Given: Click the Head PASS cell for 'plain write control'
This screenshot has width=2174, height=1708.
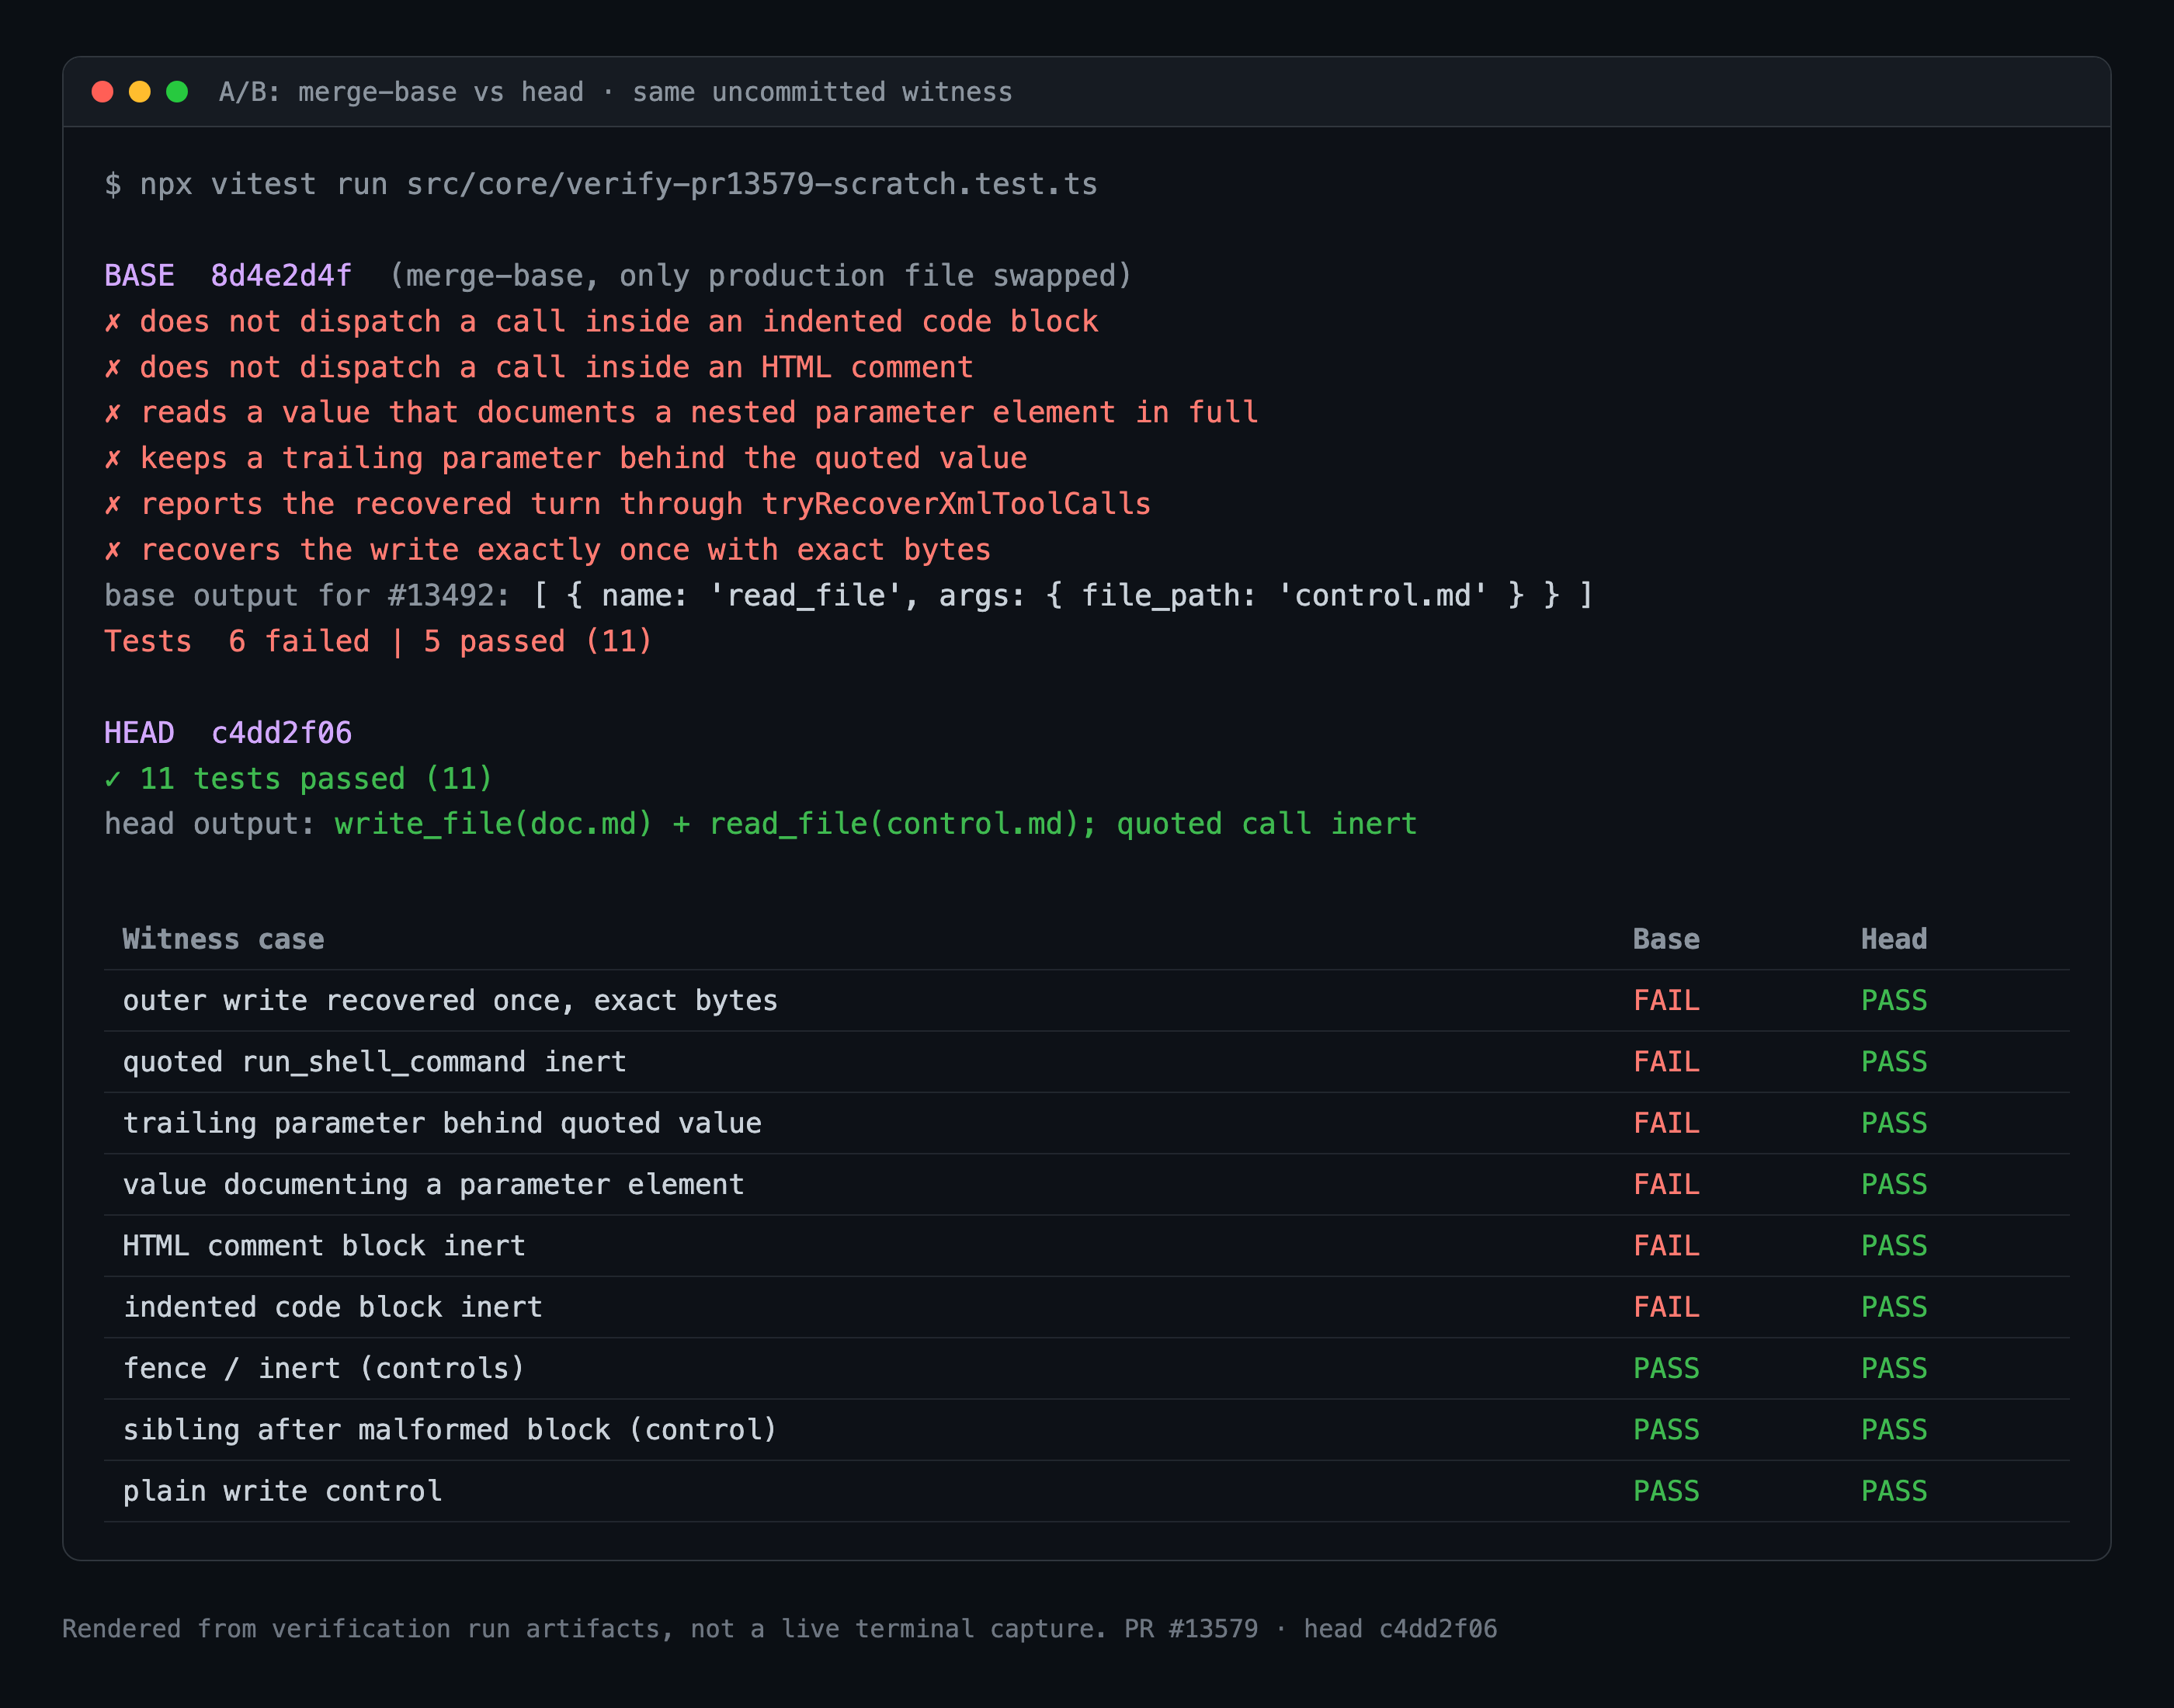Looking at the screenshot, I should 1894,1491.
